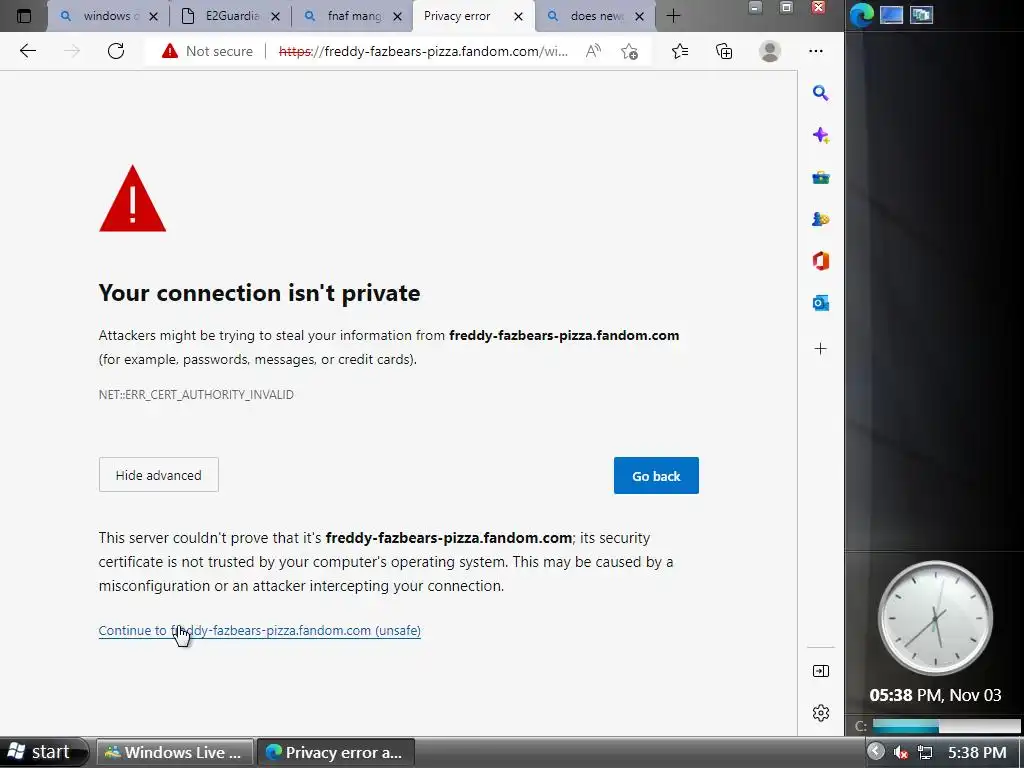
Task: Click the Not secure warning triangle
Action: pos(170,51)
